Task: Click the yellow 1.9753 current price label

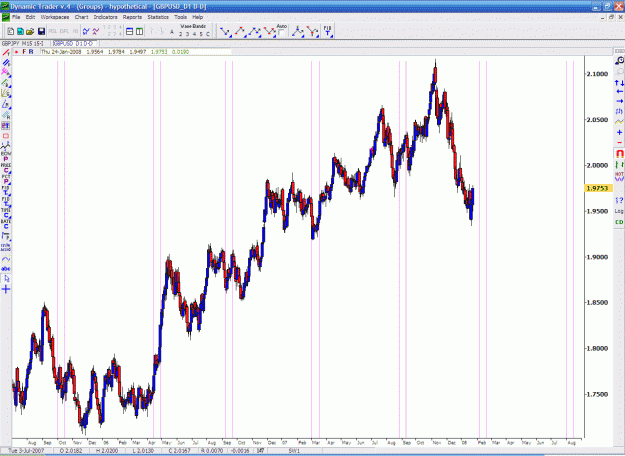Action: click(x=598, y=188)
